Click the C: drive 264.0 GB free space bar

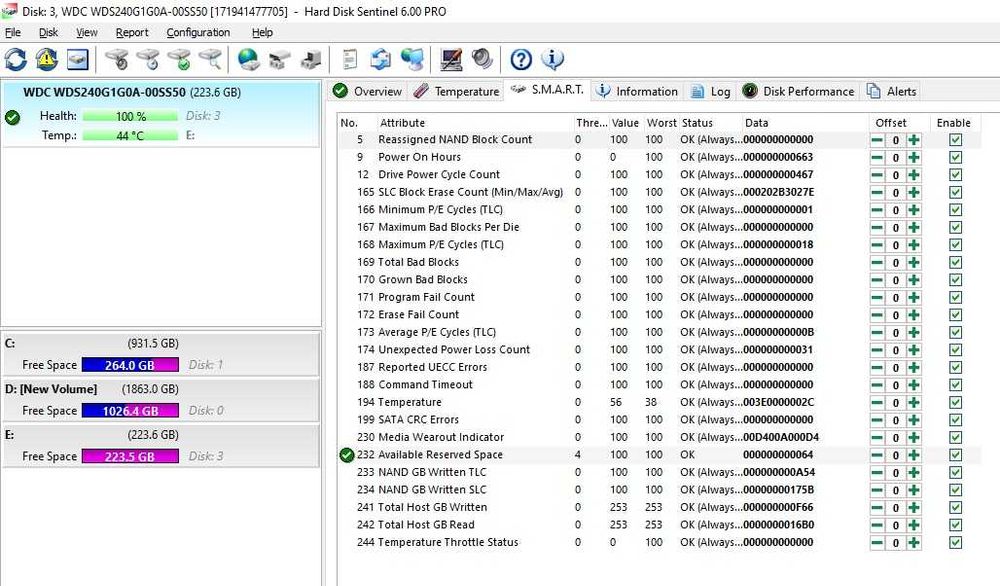(x=130, y=365)
